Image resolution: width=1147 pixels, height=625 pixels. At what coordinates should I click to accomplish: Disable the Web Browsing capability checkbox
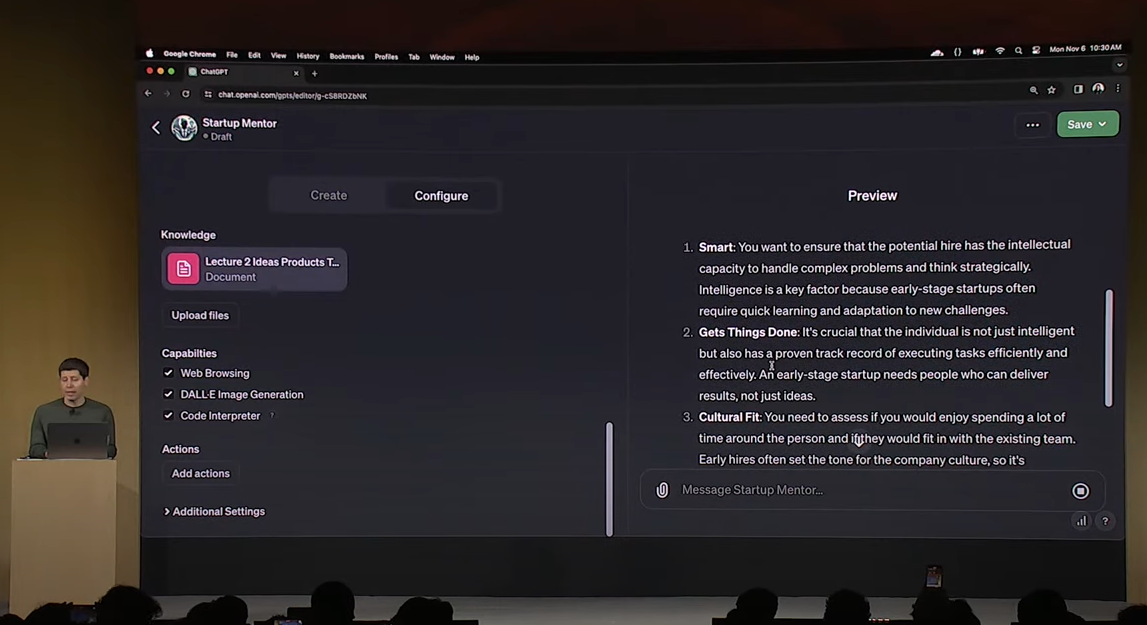tap(168, 373)
